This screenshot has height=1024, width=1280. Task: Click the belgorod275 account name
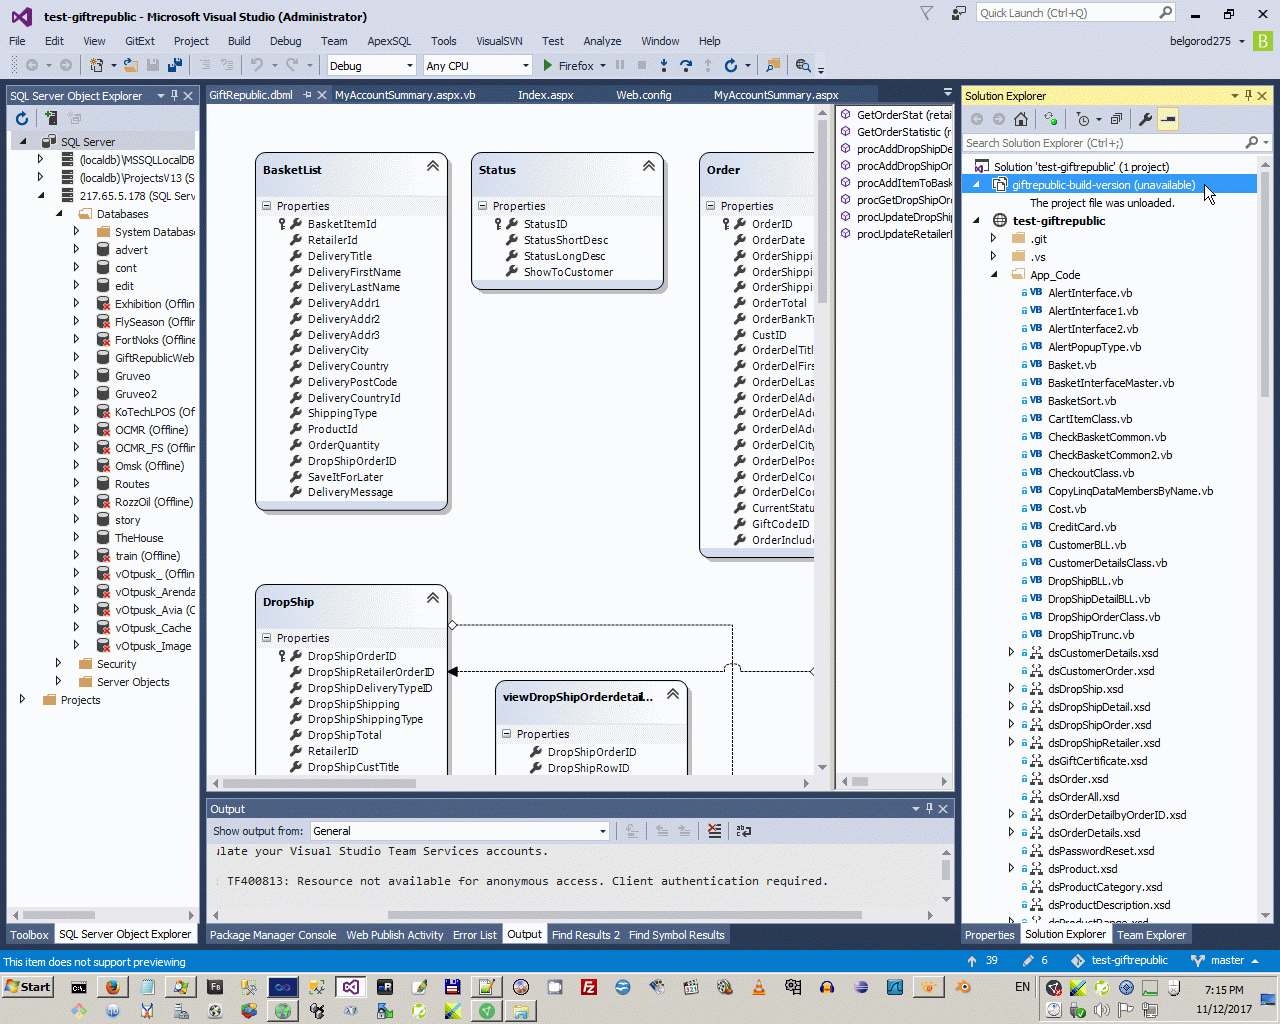1200,41
